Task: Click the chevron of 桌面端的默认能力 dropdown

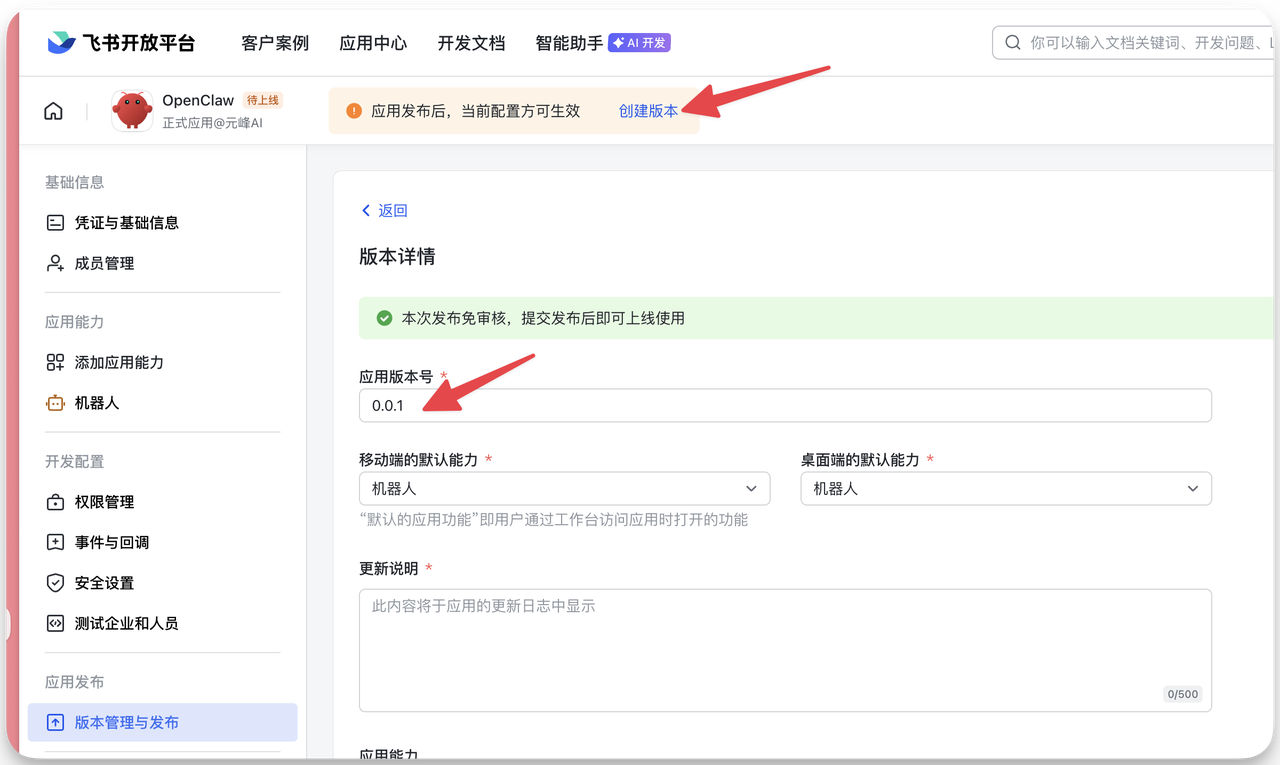Action: [x=1192, y=489]
